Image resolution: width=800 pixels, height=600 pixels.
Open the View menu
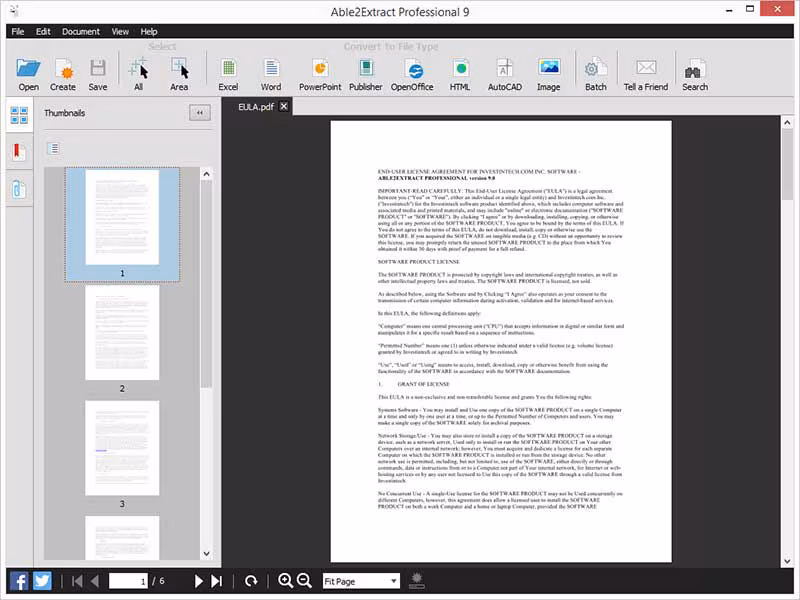120,32
